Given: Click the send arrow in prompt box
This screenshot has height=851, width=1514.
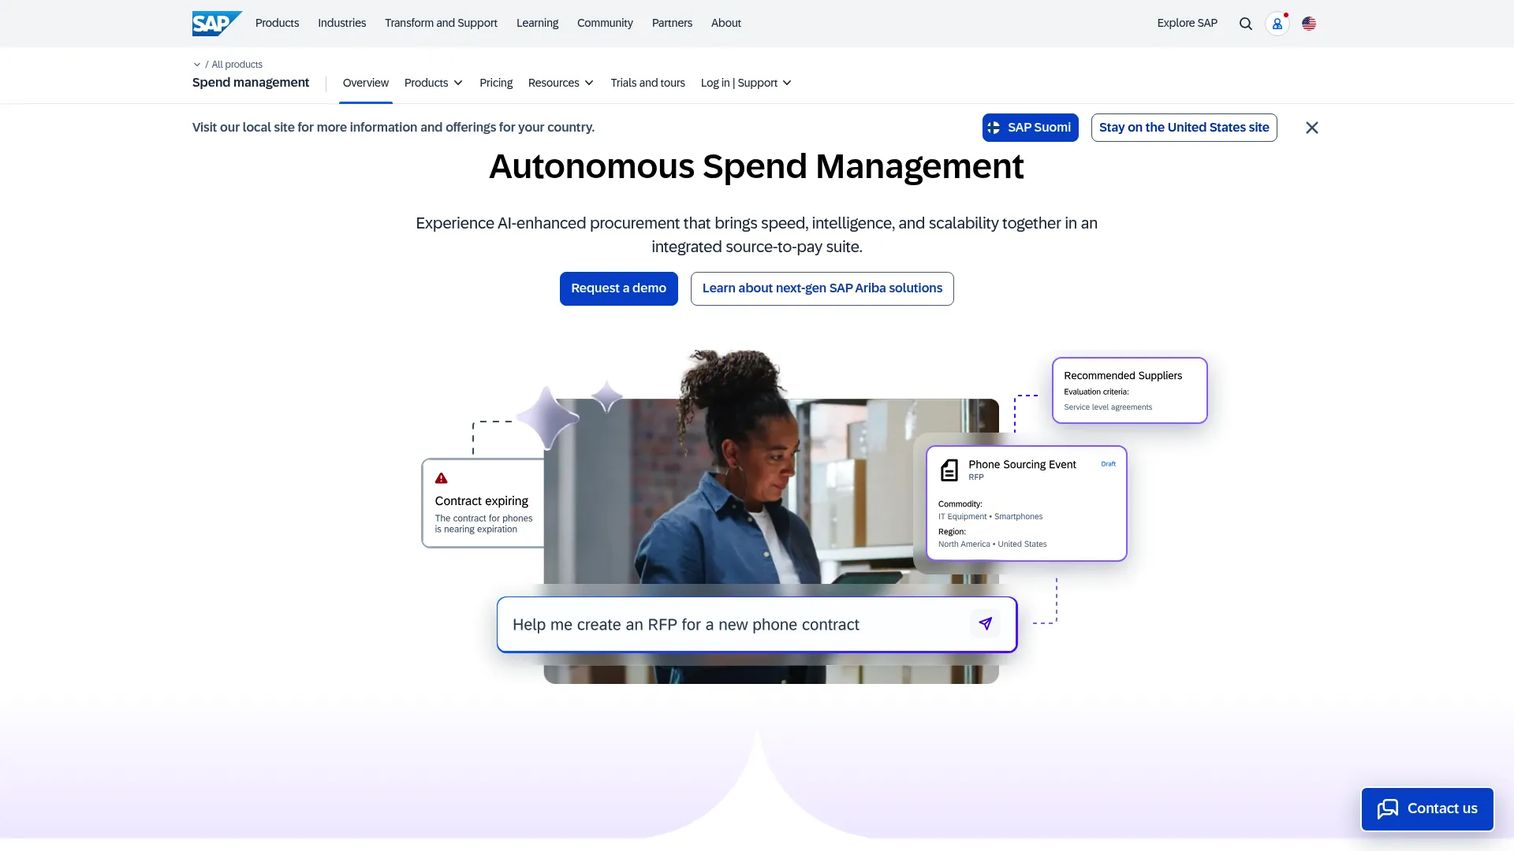Looking at the screenshot, I should (985, 624).
